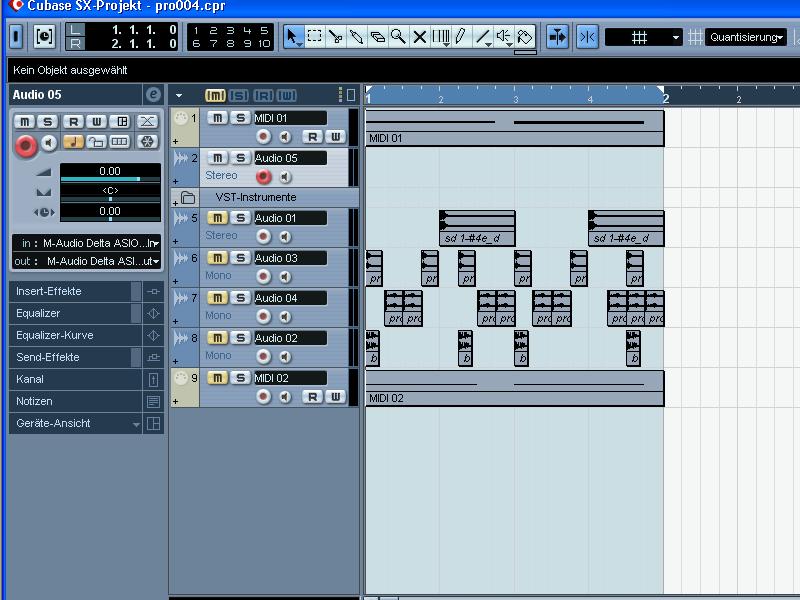
Task: Click the Constrain Delay Compensation clock icon
Action: 44,36
